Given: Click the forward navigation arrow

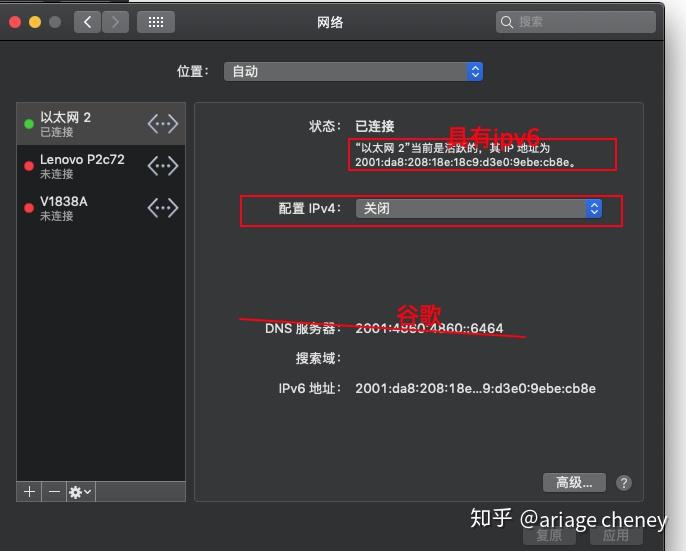Looking at the screenshot, I should (114, 21).
